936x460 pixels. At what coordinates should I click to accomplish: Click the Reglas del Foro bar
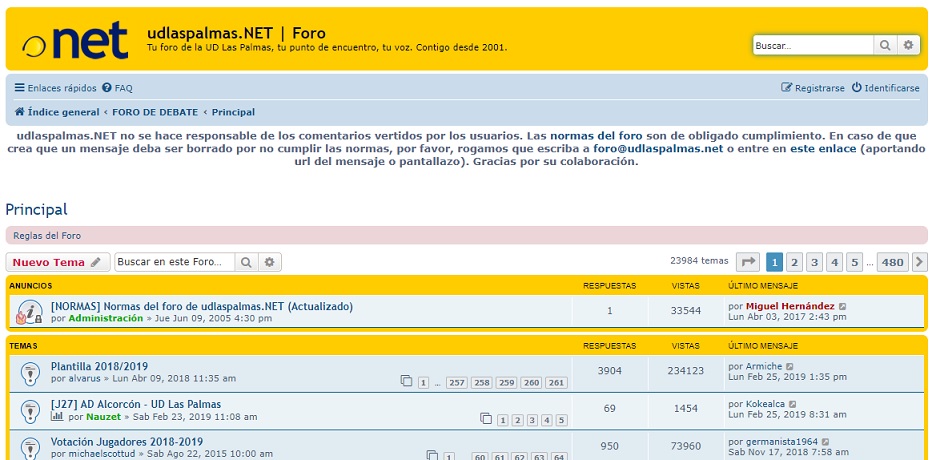467,236
